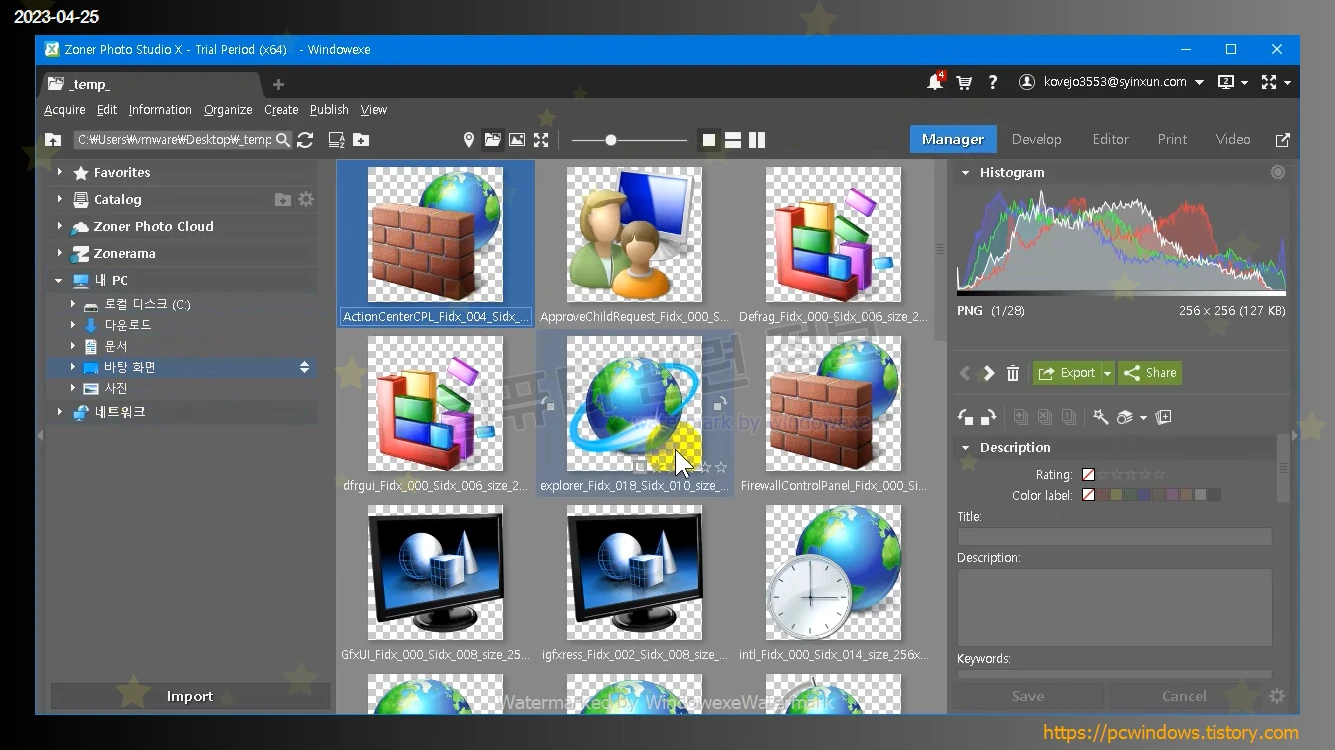Delete the selected image with trash icon

1013,373
